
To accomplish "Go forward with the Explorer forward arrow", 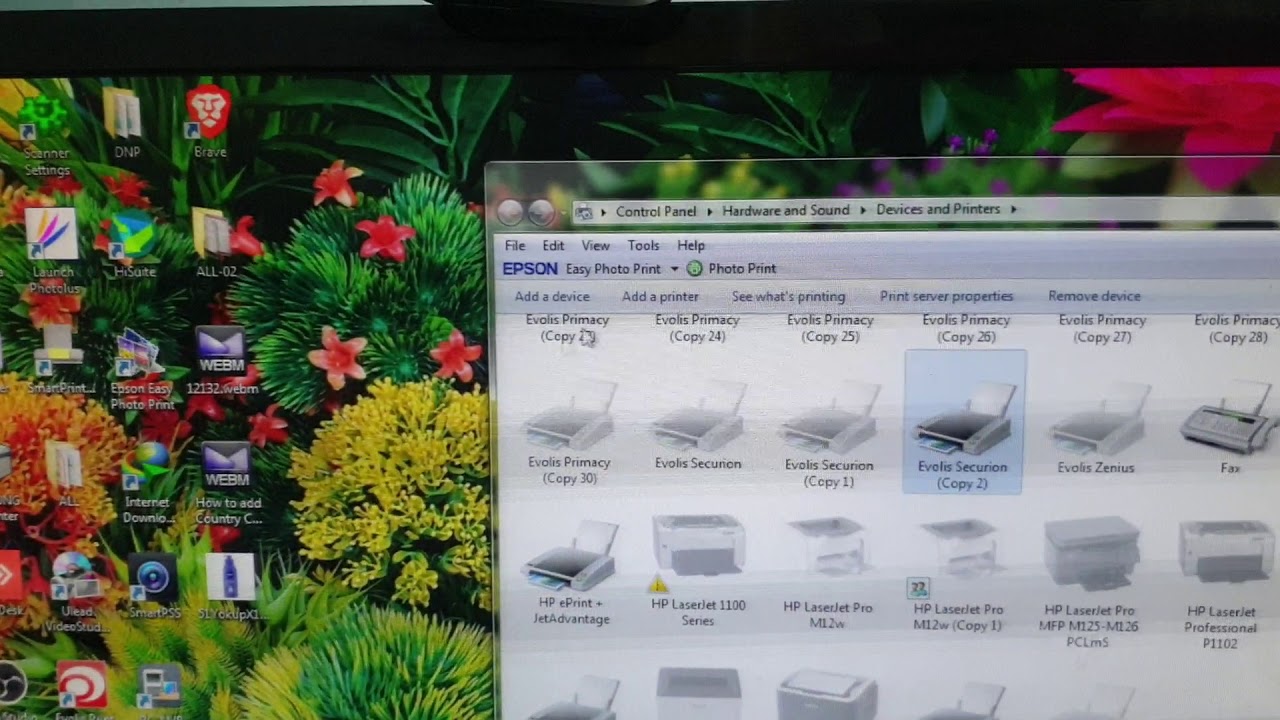I will pyautogui.click(x=542, y=212).
